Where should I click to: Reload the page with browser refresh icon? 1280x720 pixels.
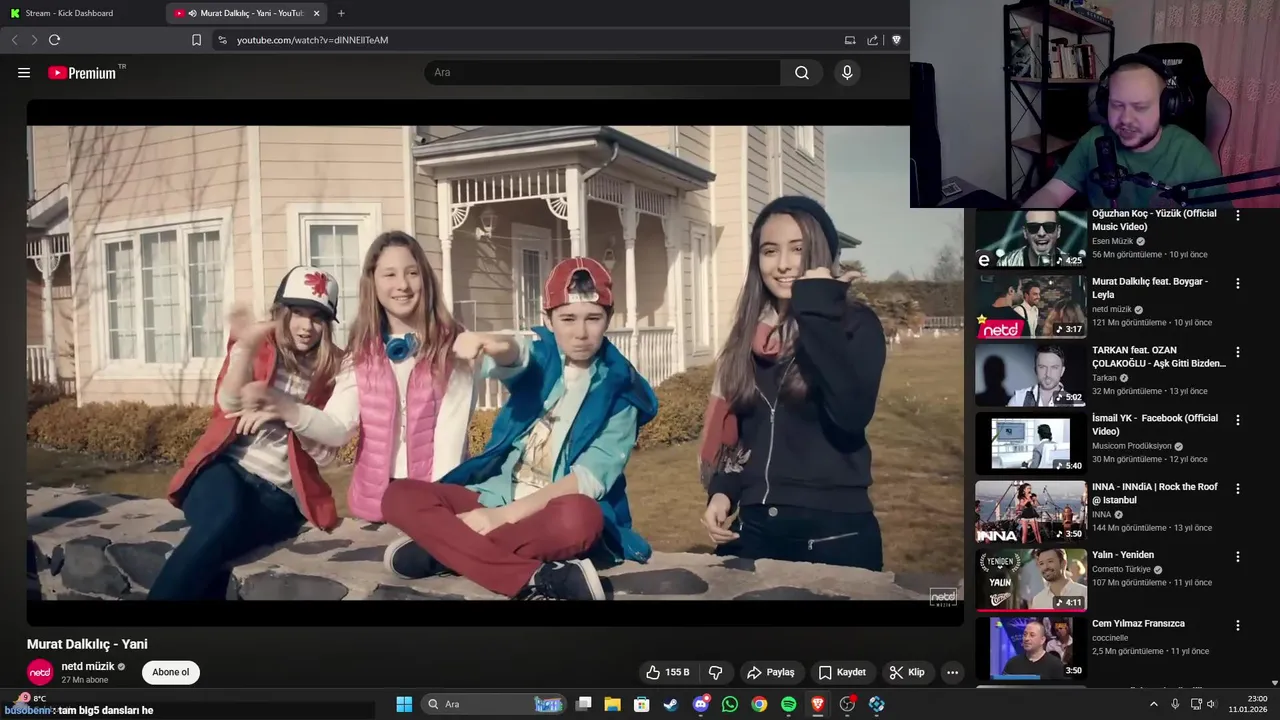coord(55,40)
